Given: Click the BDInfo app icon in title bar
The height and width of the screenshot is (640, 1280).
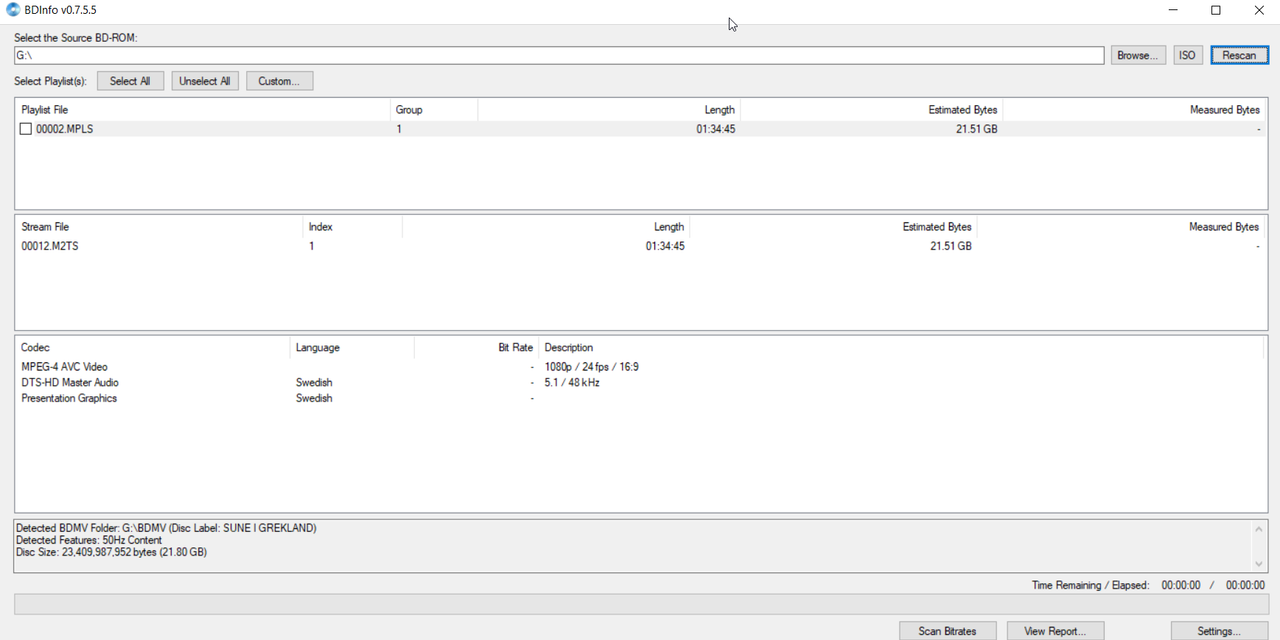Looking at the screenshot, I should [13, 10].
